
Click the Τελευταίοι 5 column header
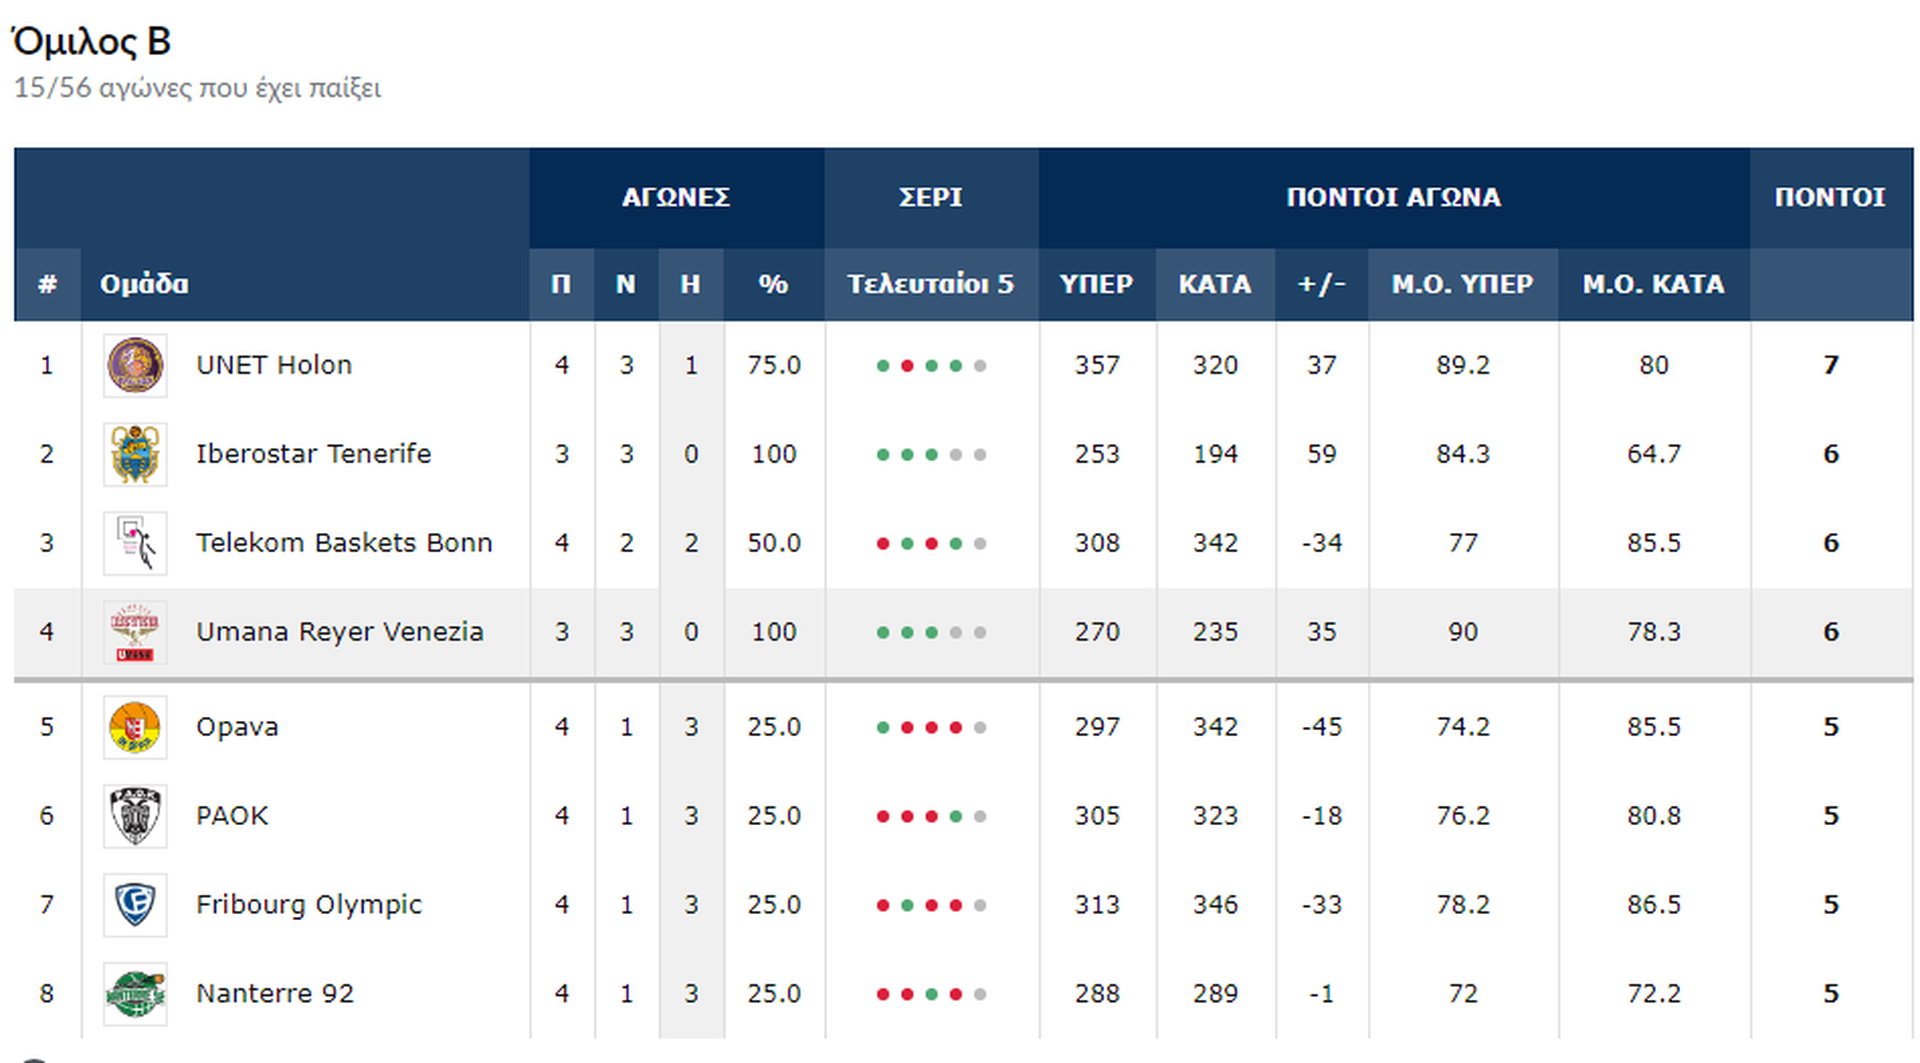pos(930,285)
